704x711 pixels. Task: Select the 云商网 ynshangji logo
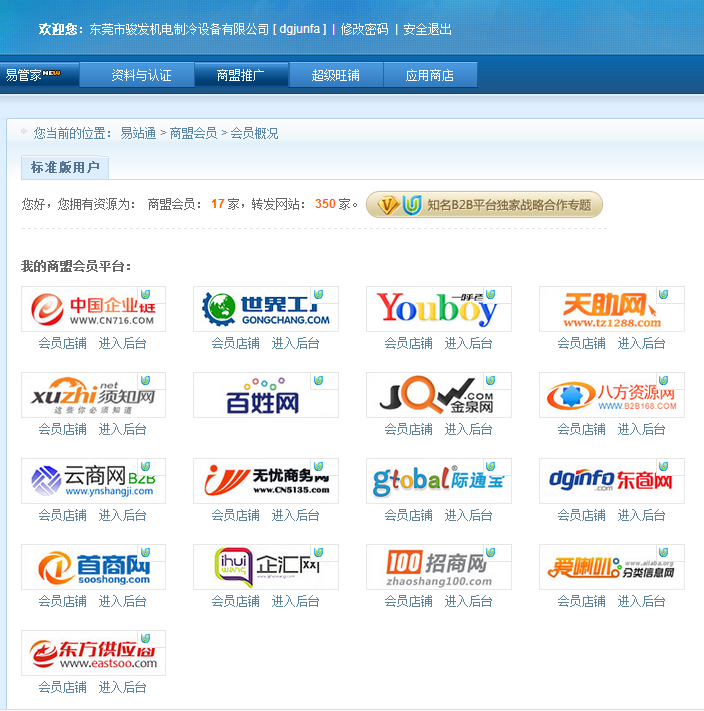point(93,481)
